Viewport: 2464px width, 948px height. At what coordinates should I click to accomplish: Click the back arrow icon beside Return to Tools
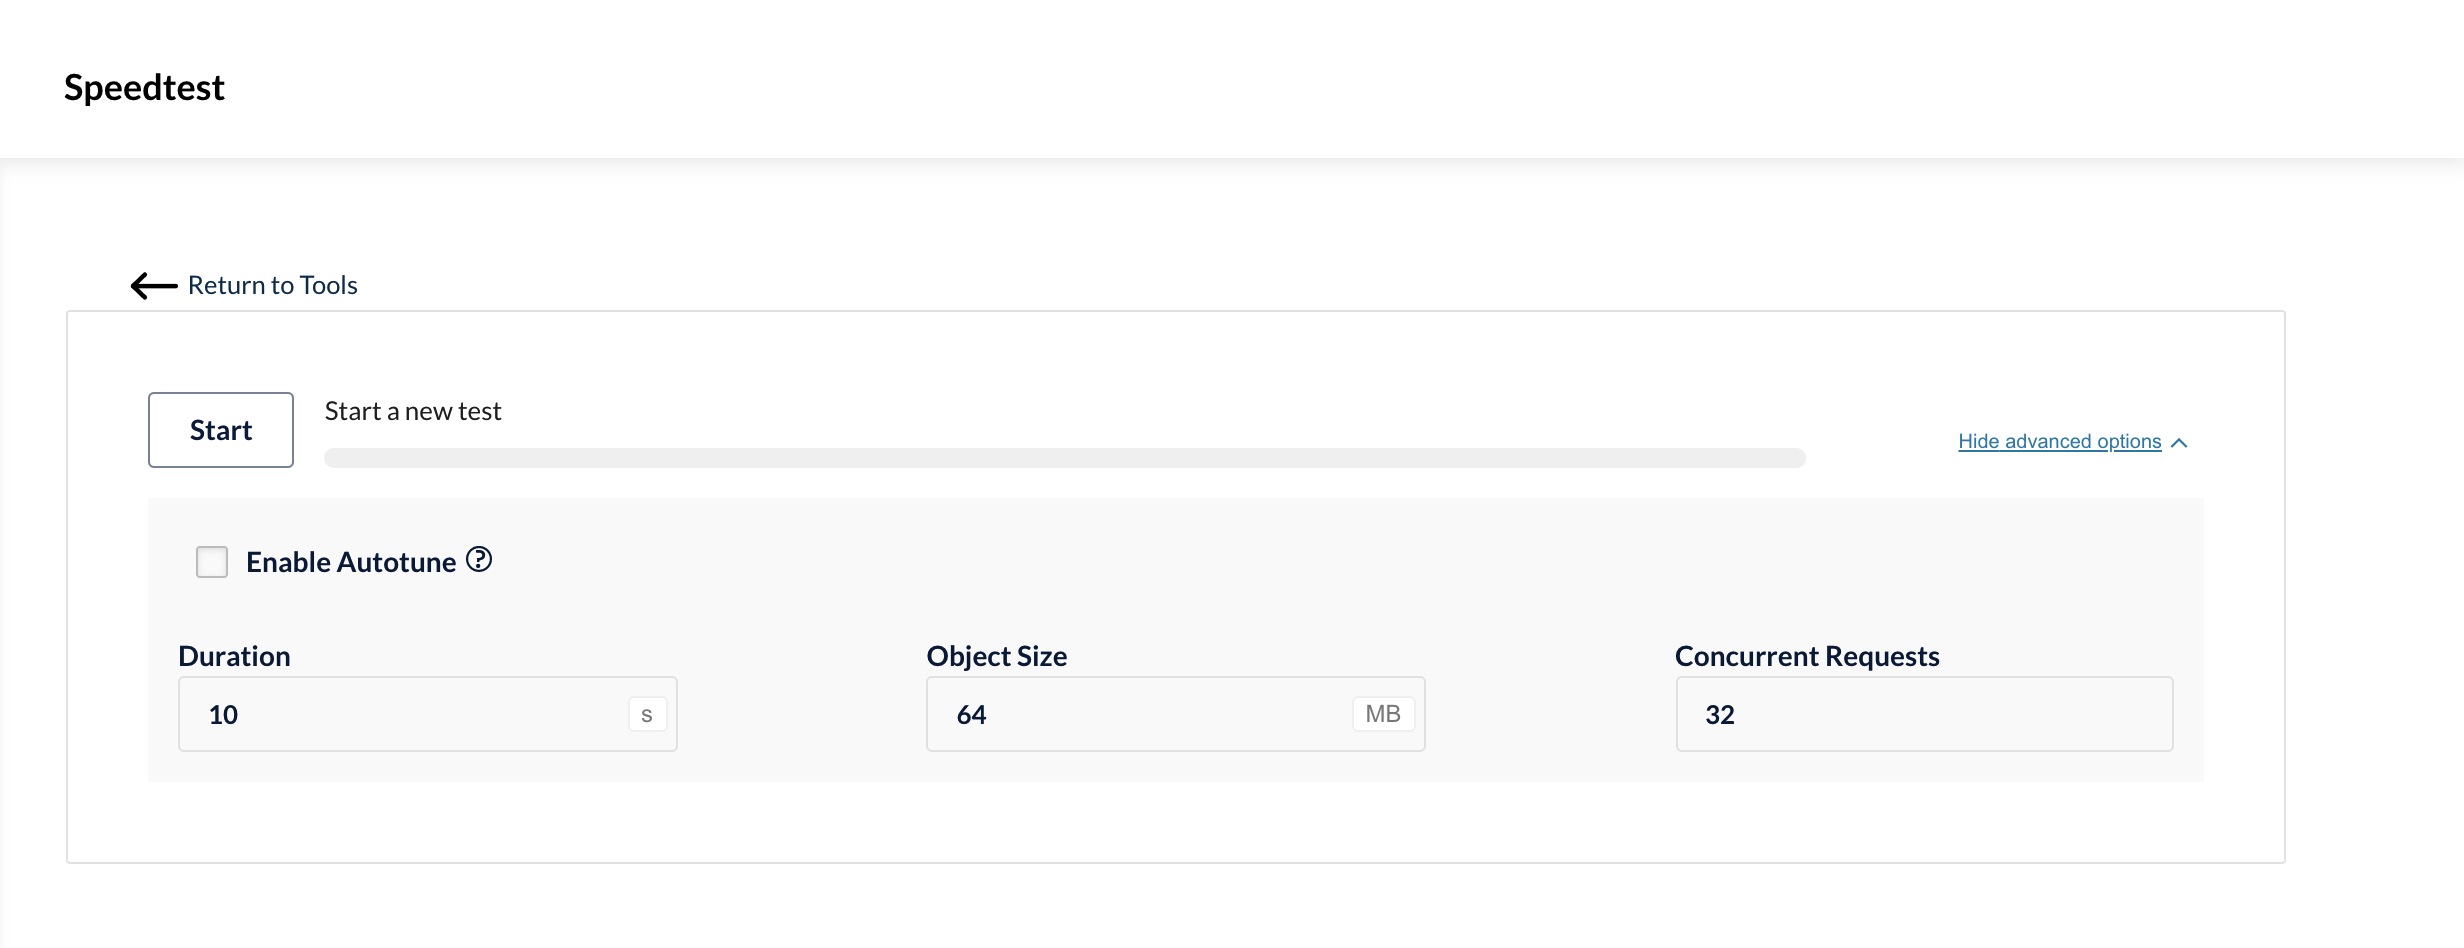(x=154, y=286)
